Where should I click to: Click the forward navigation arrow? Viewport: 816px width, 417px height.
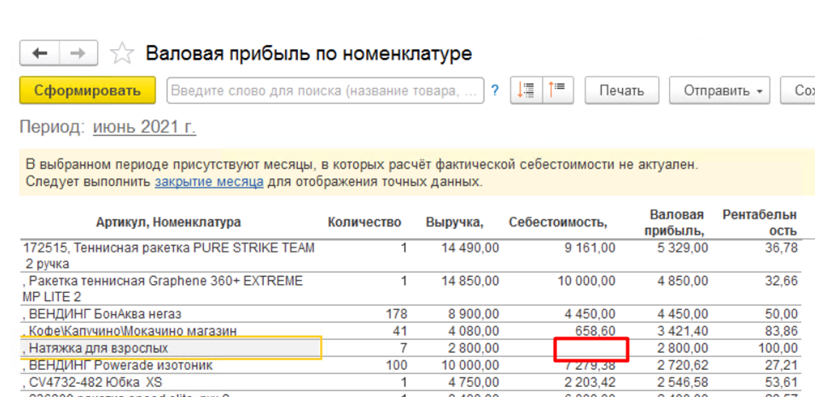click(x=79, y=53)
